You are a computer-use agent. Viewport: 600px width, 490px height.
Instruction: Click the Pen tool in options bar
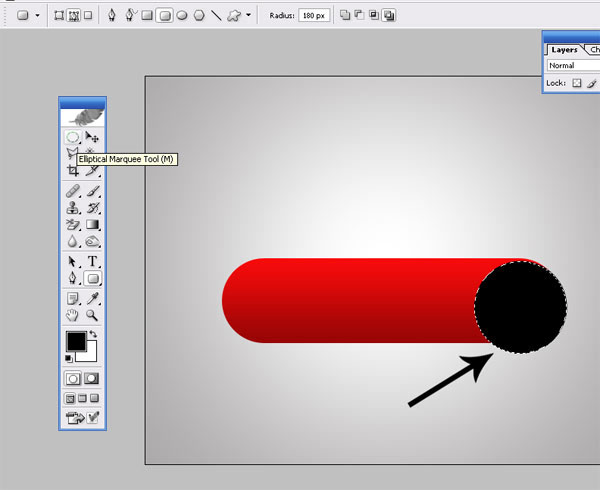tap(111, 15)
